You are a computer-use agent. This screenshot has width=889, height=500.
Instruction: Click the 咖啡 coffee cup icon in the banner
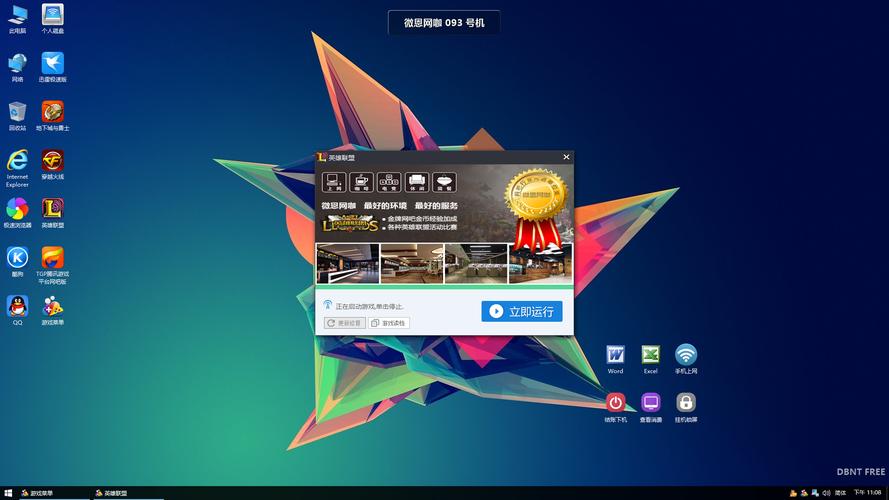pyautogui.click(x=361, y=183)
